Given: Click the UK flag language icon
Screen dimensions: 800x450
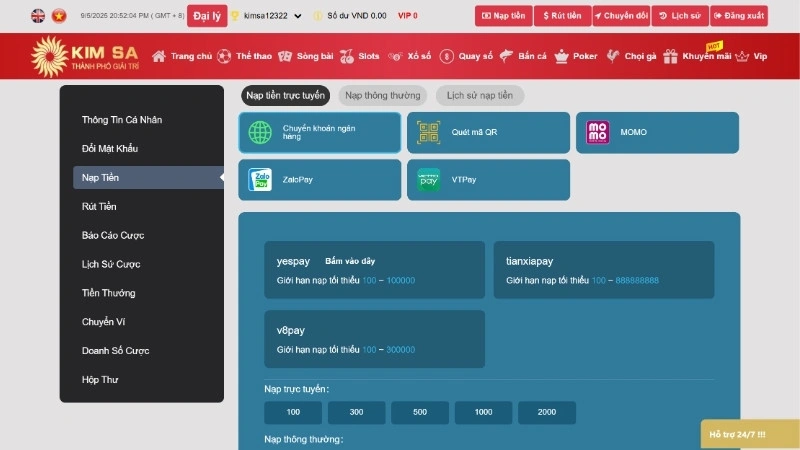Looking at the screenshot, I should click(x=38, y=16).
